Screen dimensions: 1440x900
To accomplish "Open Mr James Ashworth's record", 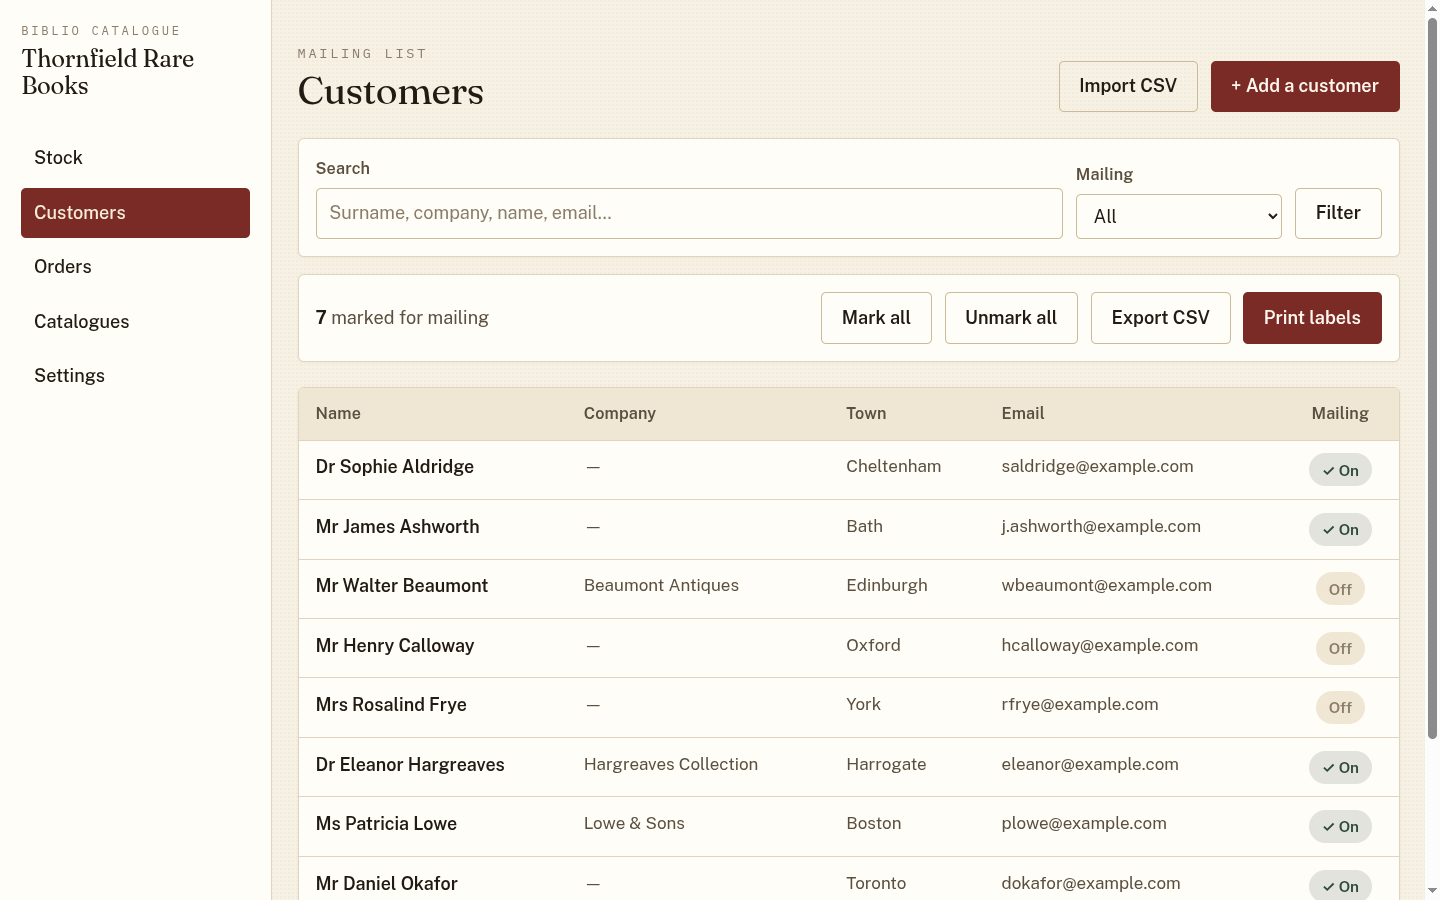I will click(x=397, y=527).
